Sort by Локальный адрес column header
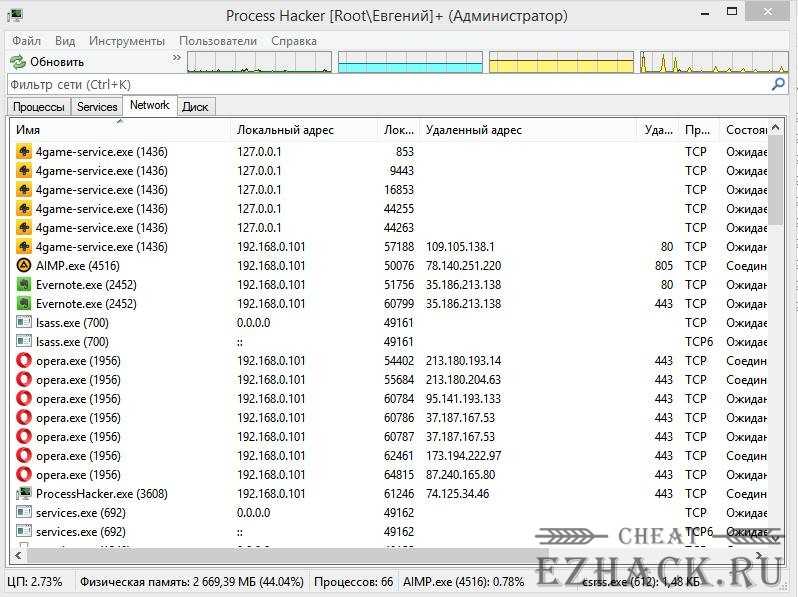The height and width of the screenshot is (597, 798). [x=304, y=130]
